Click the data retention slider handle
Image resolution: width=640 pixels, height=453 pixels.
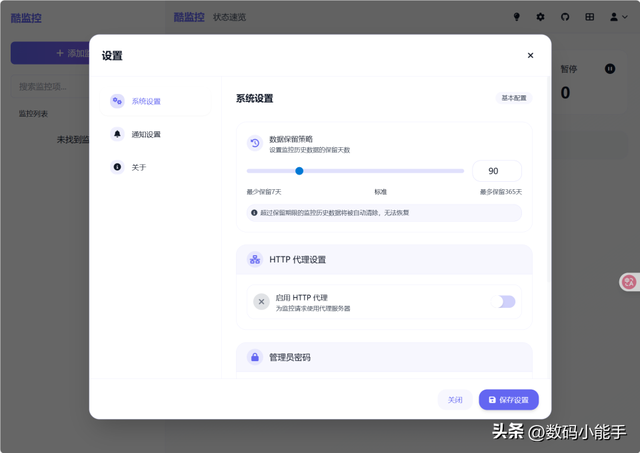(x=299, y=171)
